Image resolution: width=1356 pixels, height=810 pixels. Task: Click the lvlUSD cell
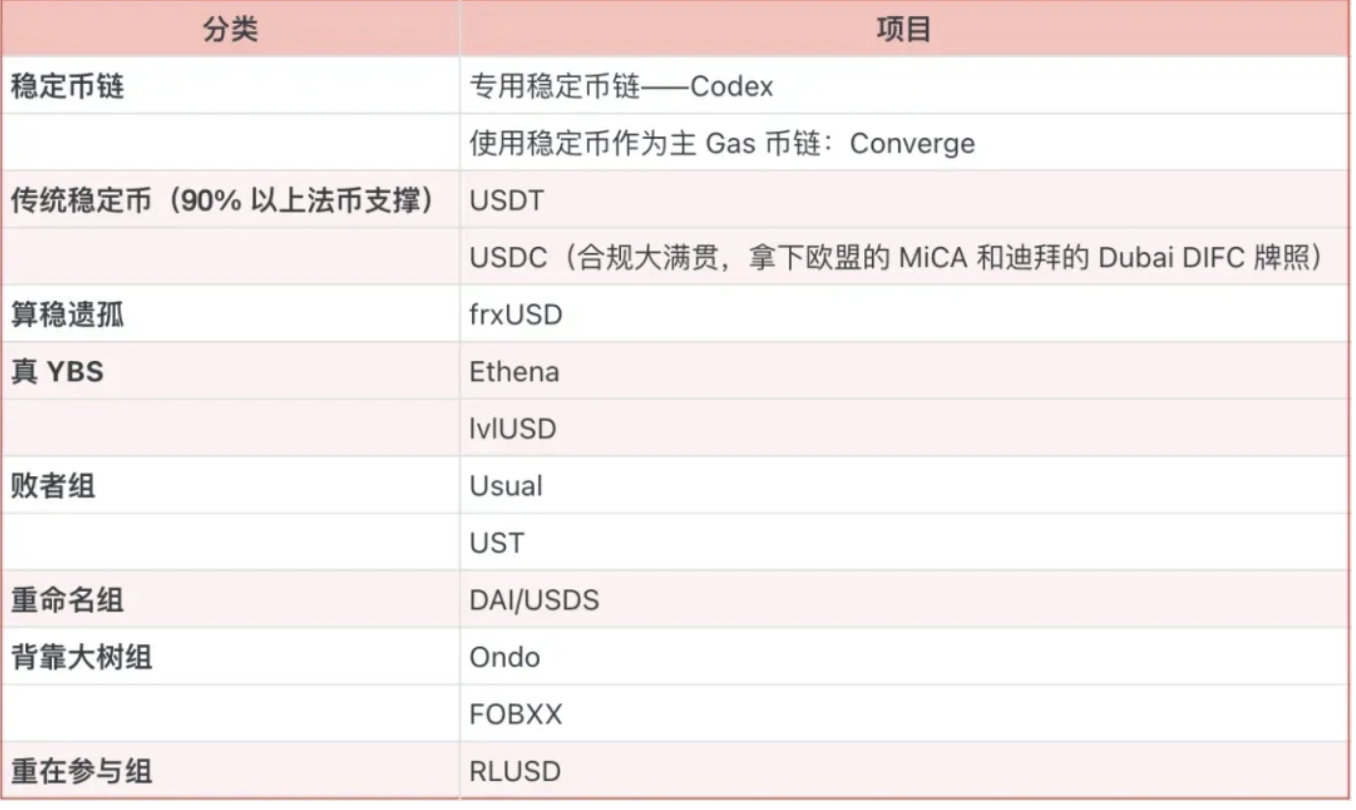tap(904, 429)
